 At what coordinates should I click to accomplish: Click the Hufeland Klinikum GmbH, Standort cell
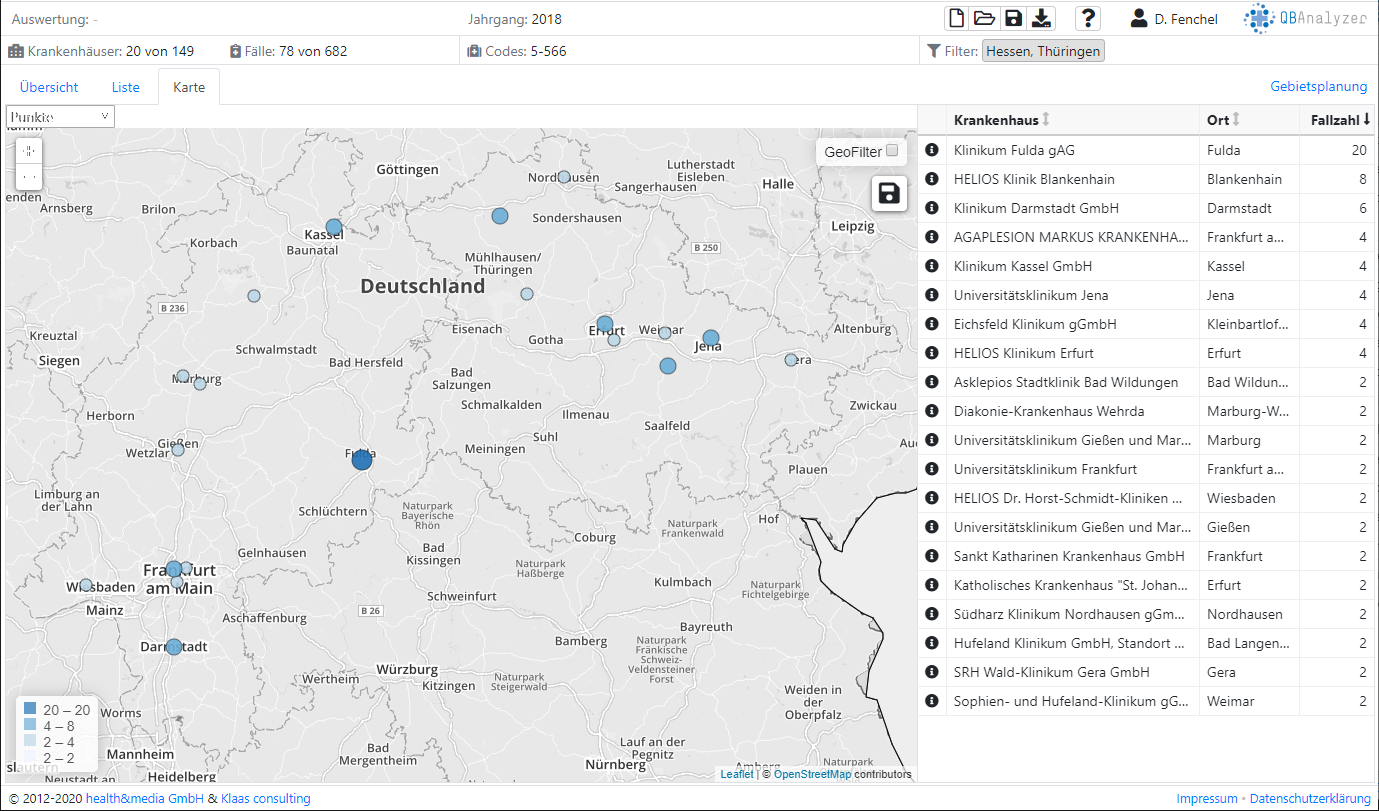(x=1072, y=643)
